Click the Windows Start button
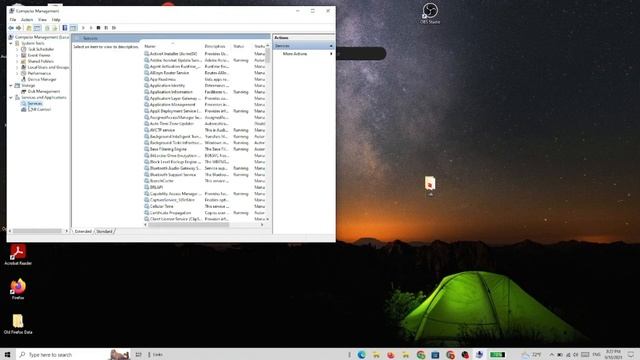 (7, 355)
